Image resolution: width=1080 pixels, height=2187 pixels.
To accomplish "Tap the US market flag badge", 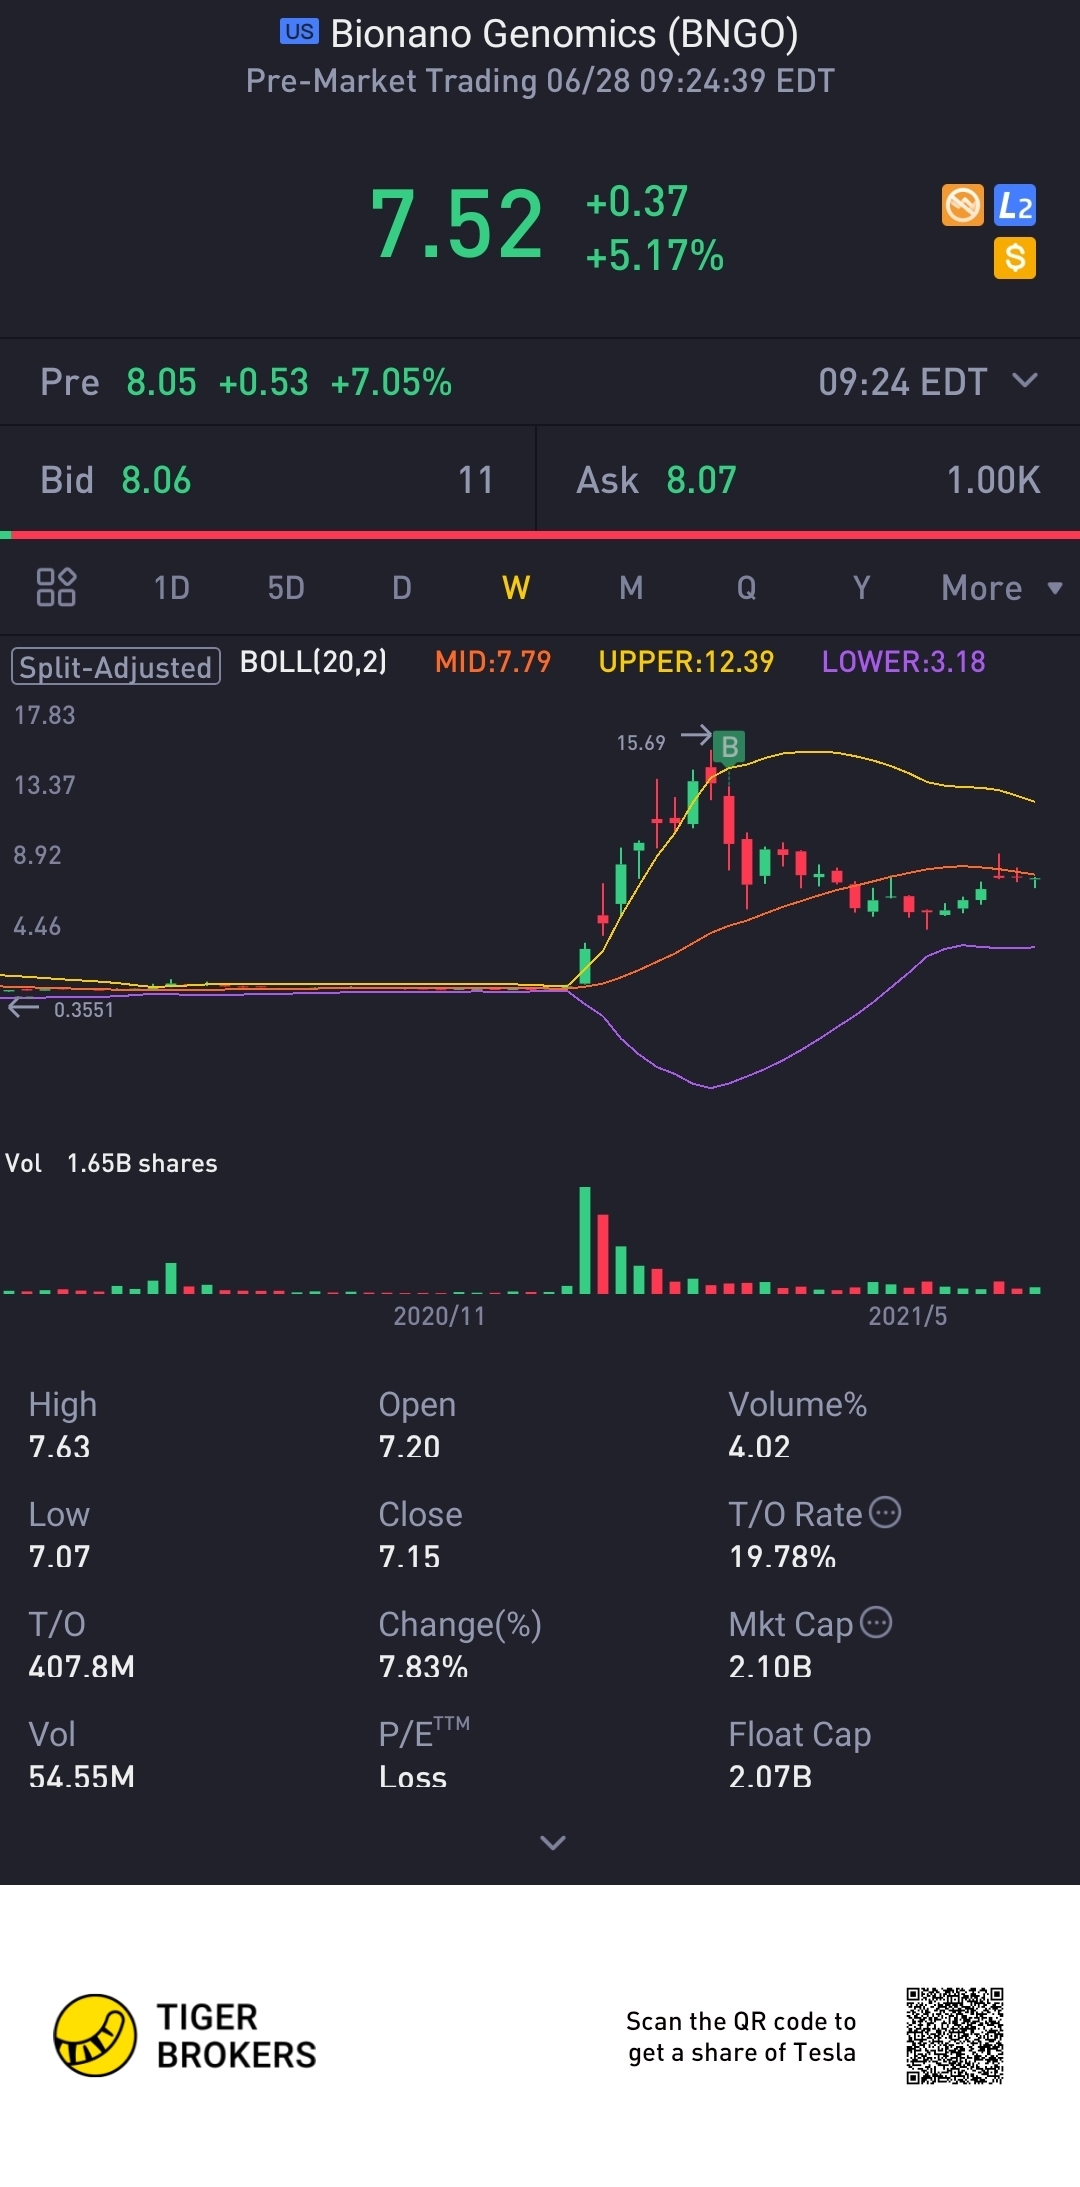I will (299, 32).
